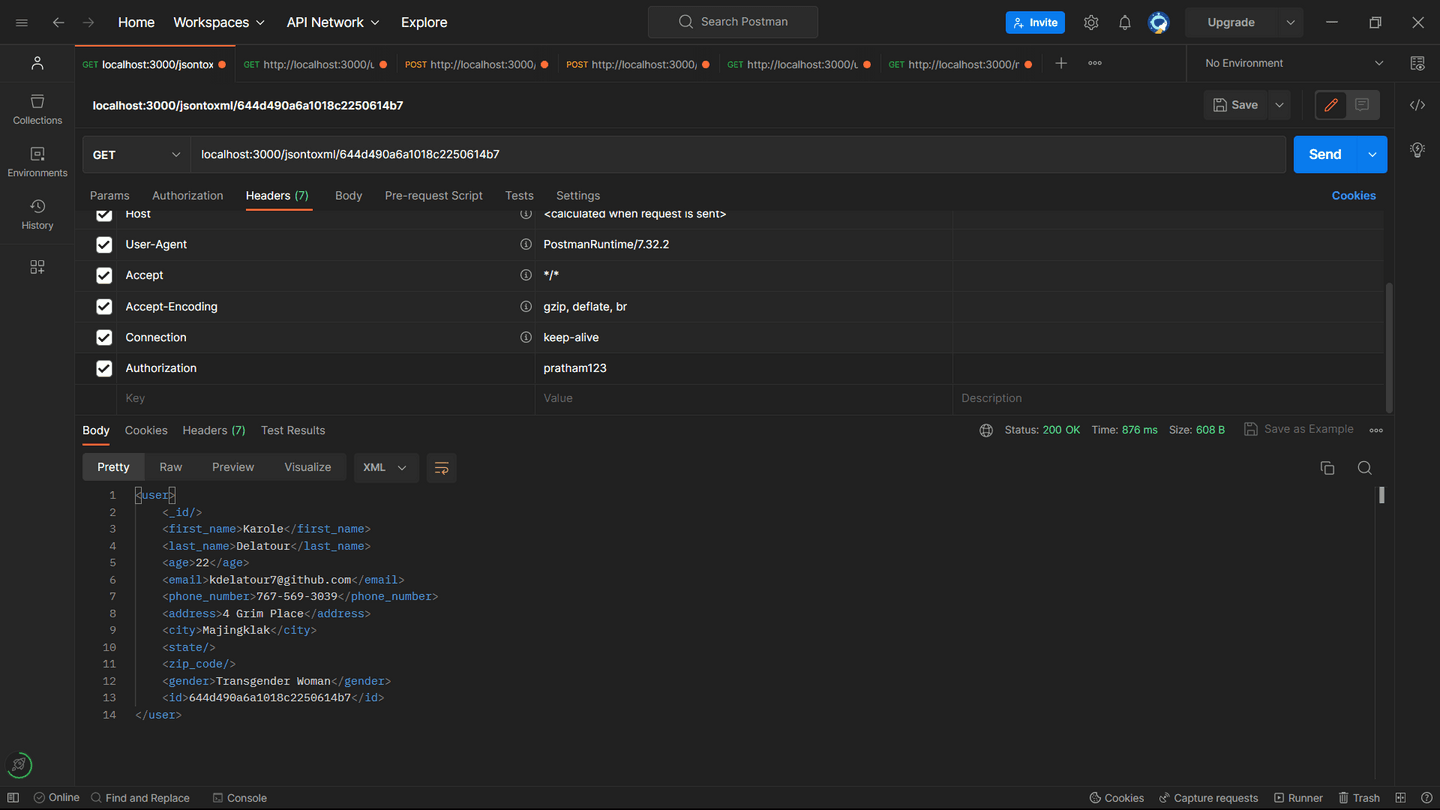The height and width of the screenshot is (810, 1440).
Task: Expand the Workspaces dropdown
Action: [219, 22]
